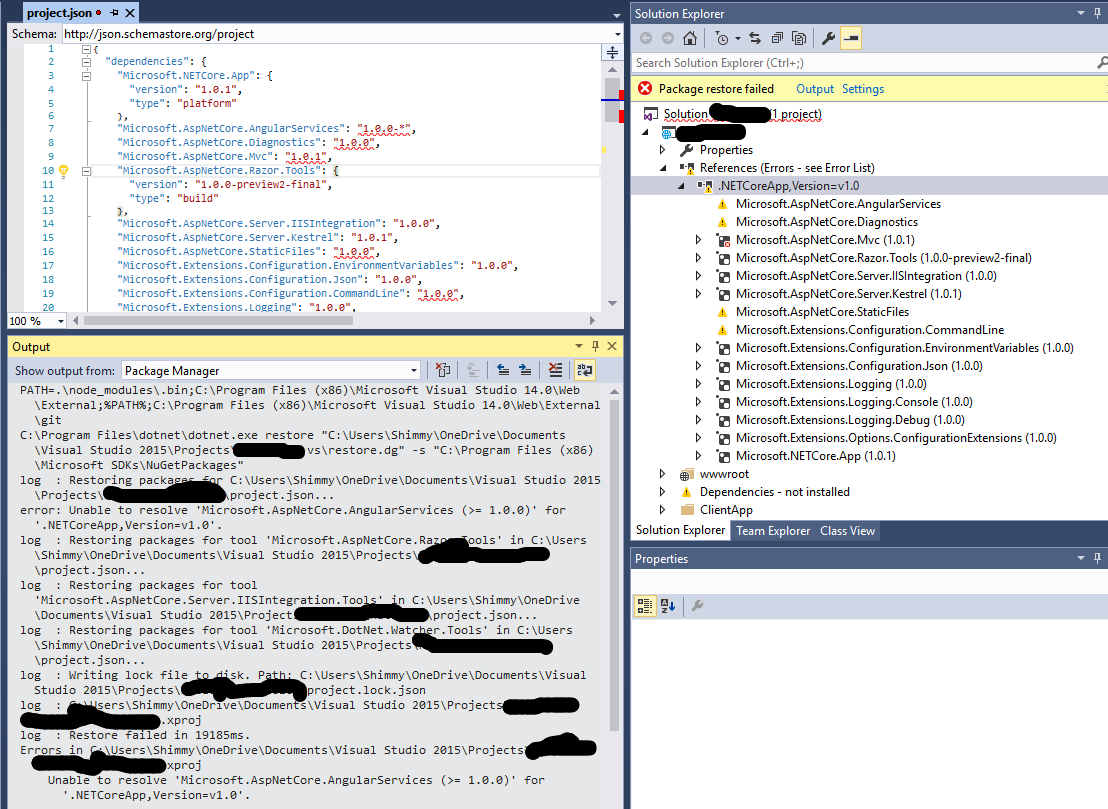Viewport: 1108px width, 809px height.
Task: Collapse the .NETCoreApp,Version=v1.0 node
Action: (680, 186)
